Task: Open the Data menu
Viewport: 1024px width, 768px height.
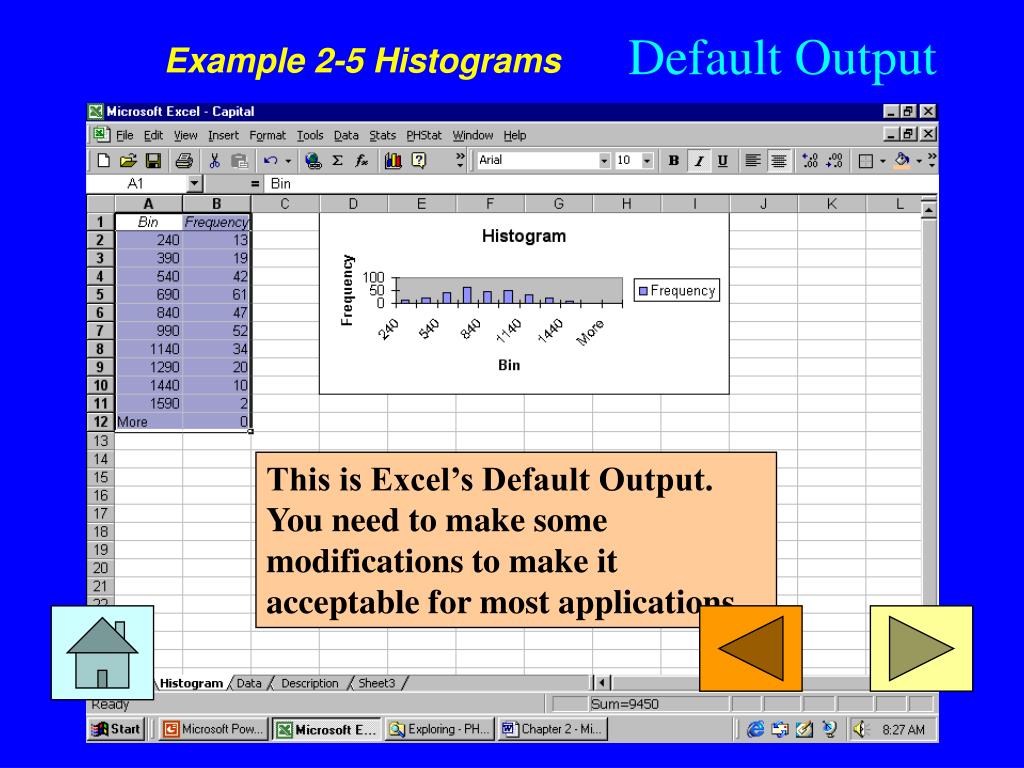Action: click(346, 135)
